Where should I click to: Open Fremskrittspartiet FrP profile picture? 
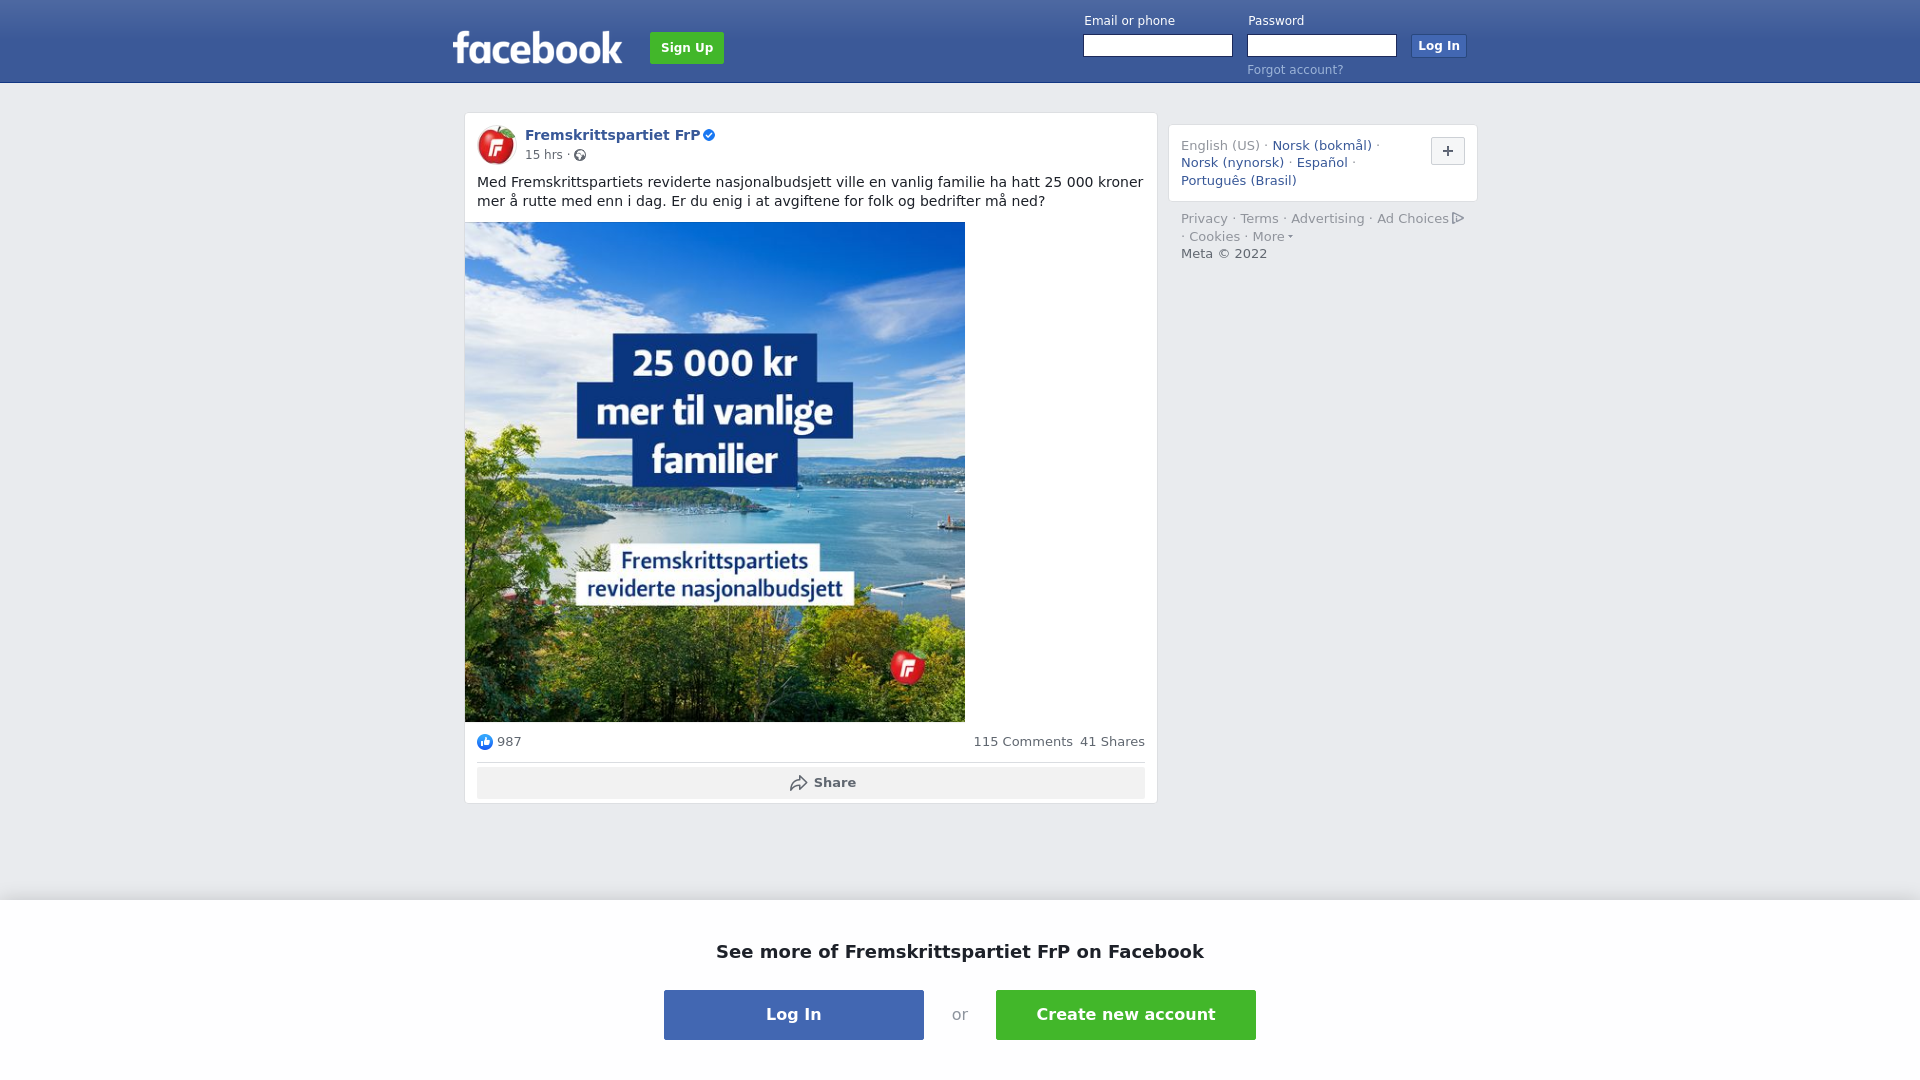[496, 145]
